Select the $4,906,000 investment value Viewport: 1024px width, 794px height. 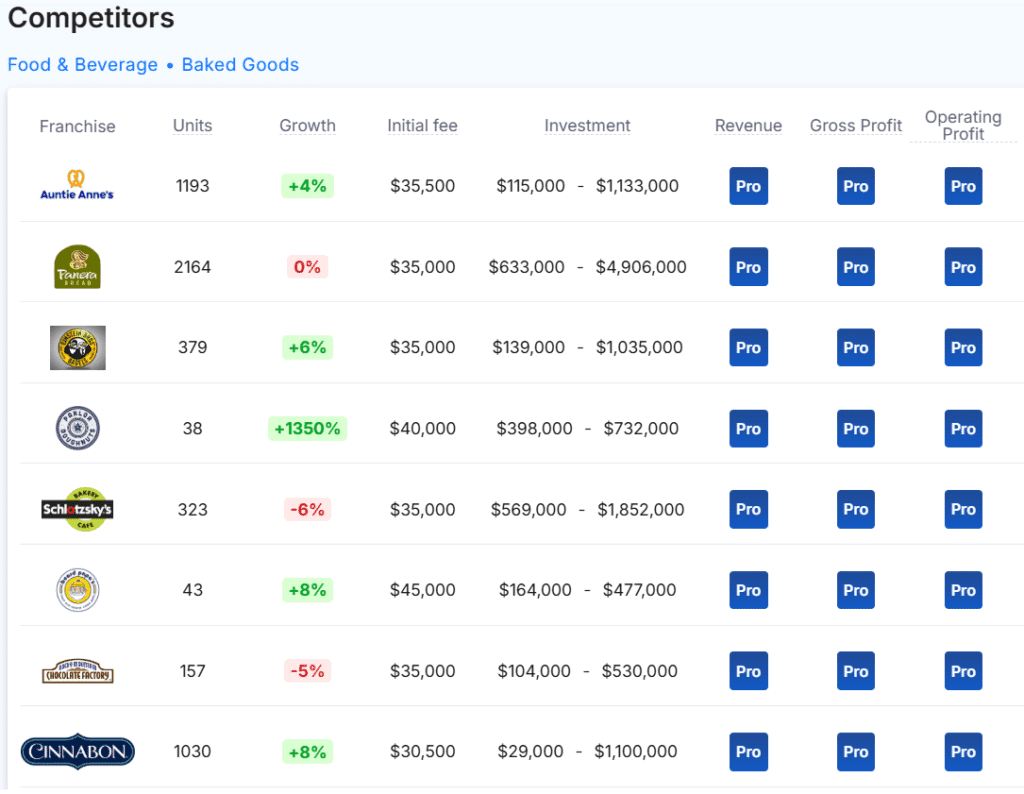pos(641,267)
